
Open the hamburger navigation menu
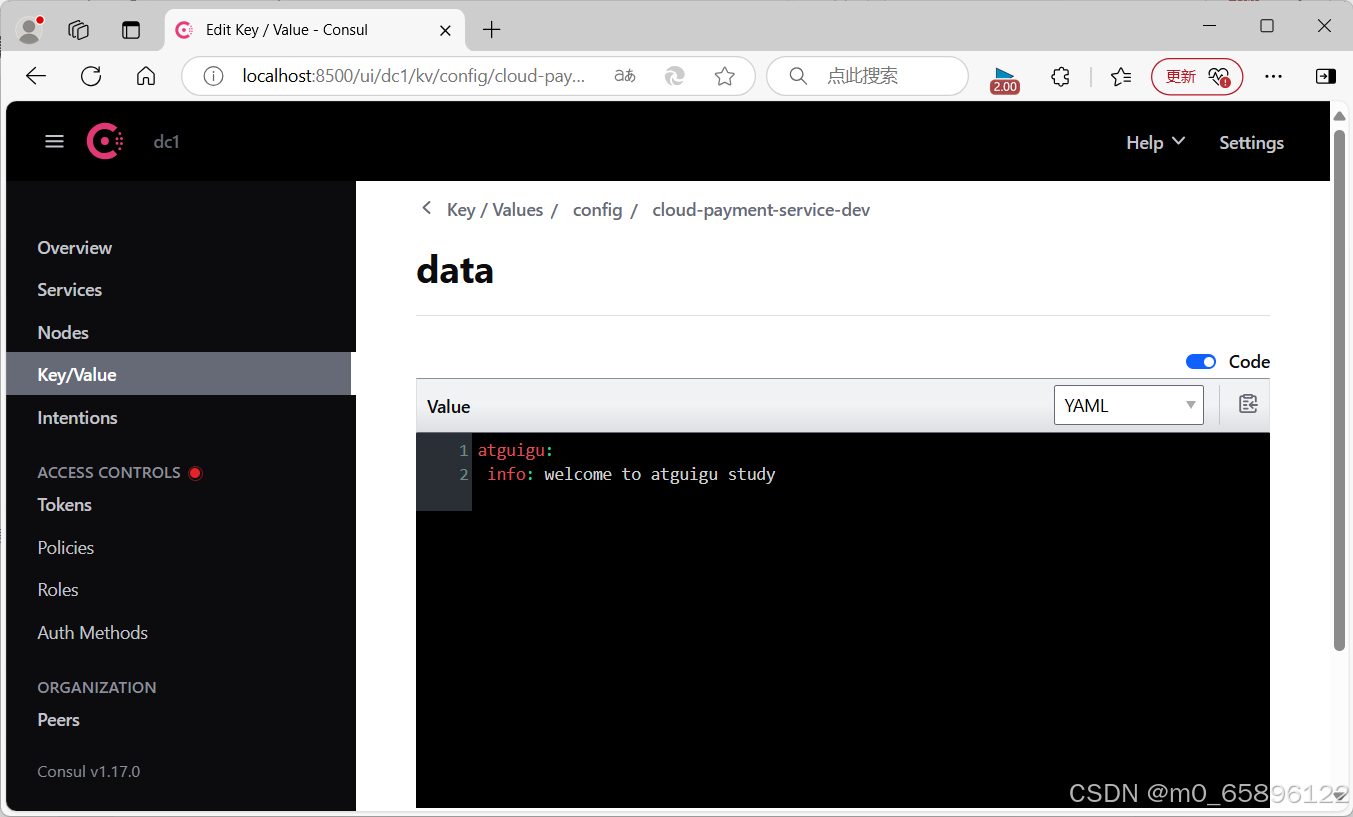coord(54,142)
